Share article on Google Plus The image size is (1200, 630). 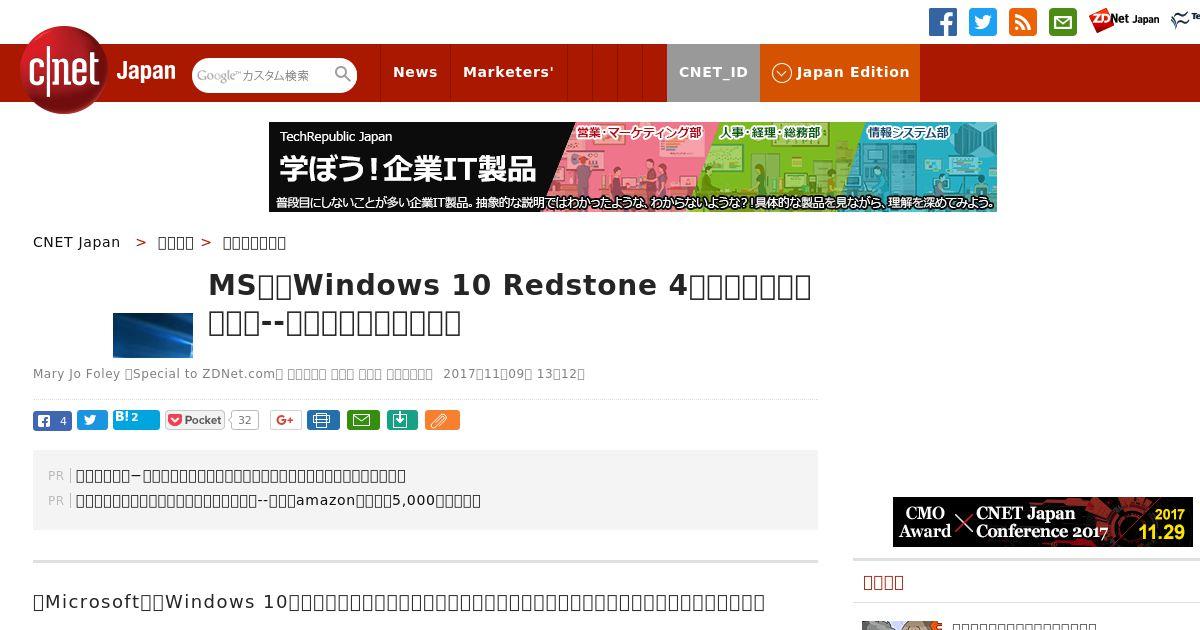click(286, 421)
